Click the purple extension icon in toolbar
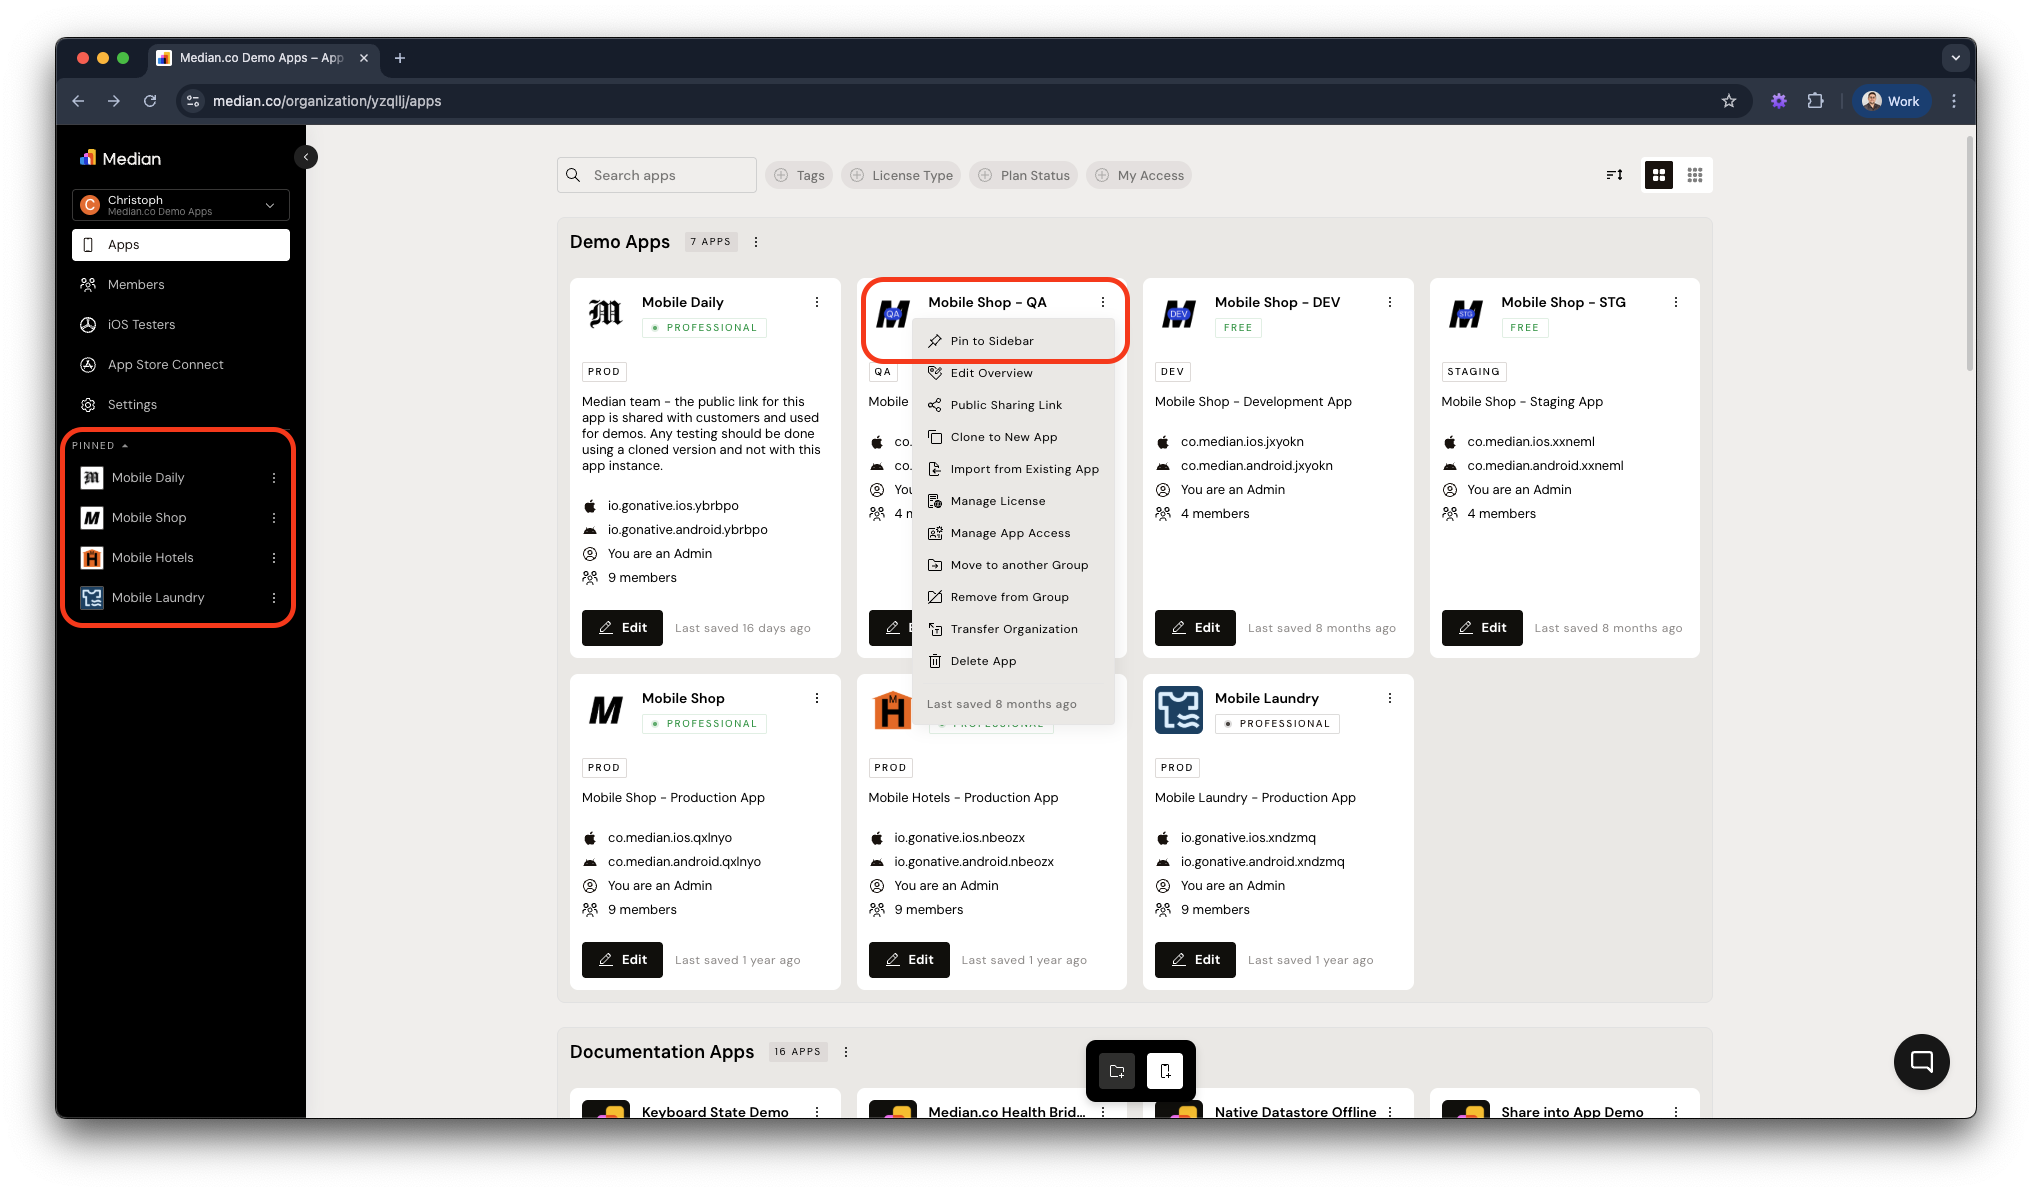The height and width of the screenshot is (1192, 2032). point(1779,101)
